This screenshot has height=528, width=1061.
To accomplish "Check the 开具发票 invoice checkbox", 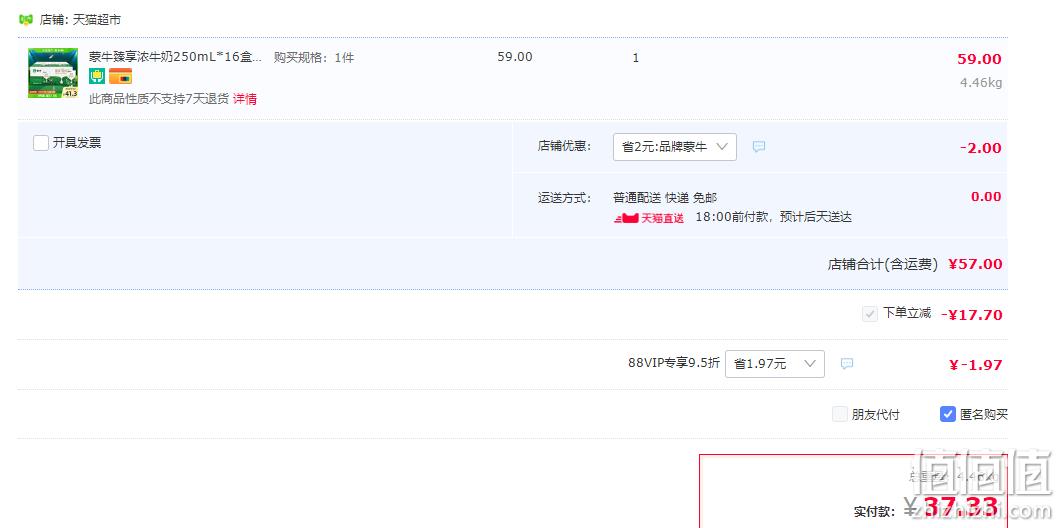I will click(41, 143).
